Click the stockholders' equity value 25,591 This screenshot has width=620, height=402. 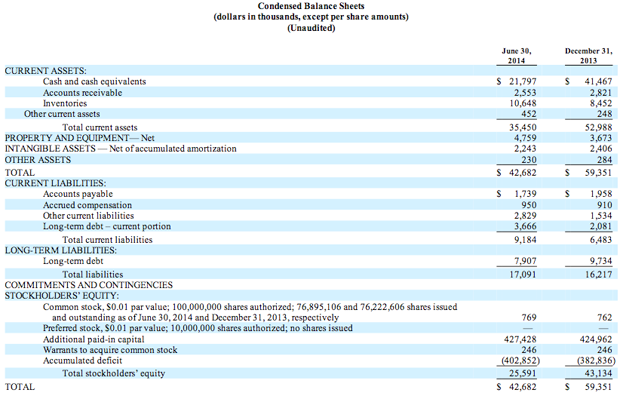coord(523,374)
